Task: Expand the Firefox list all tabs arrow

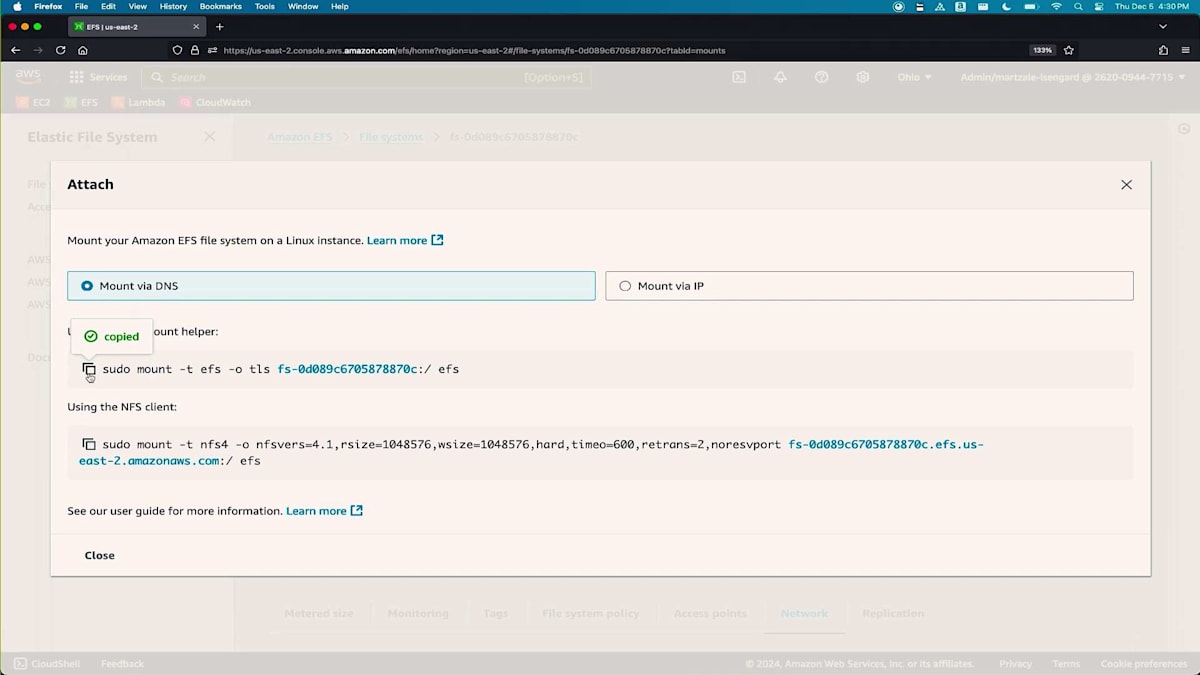Action: 1163,27
